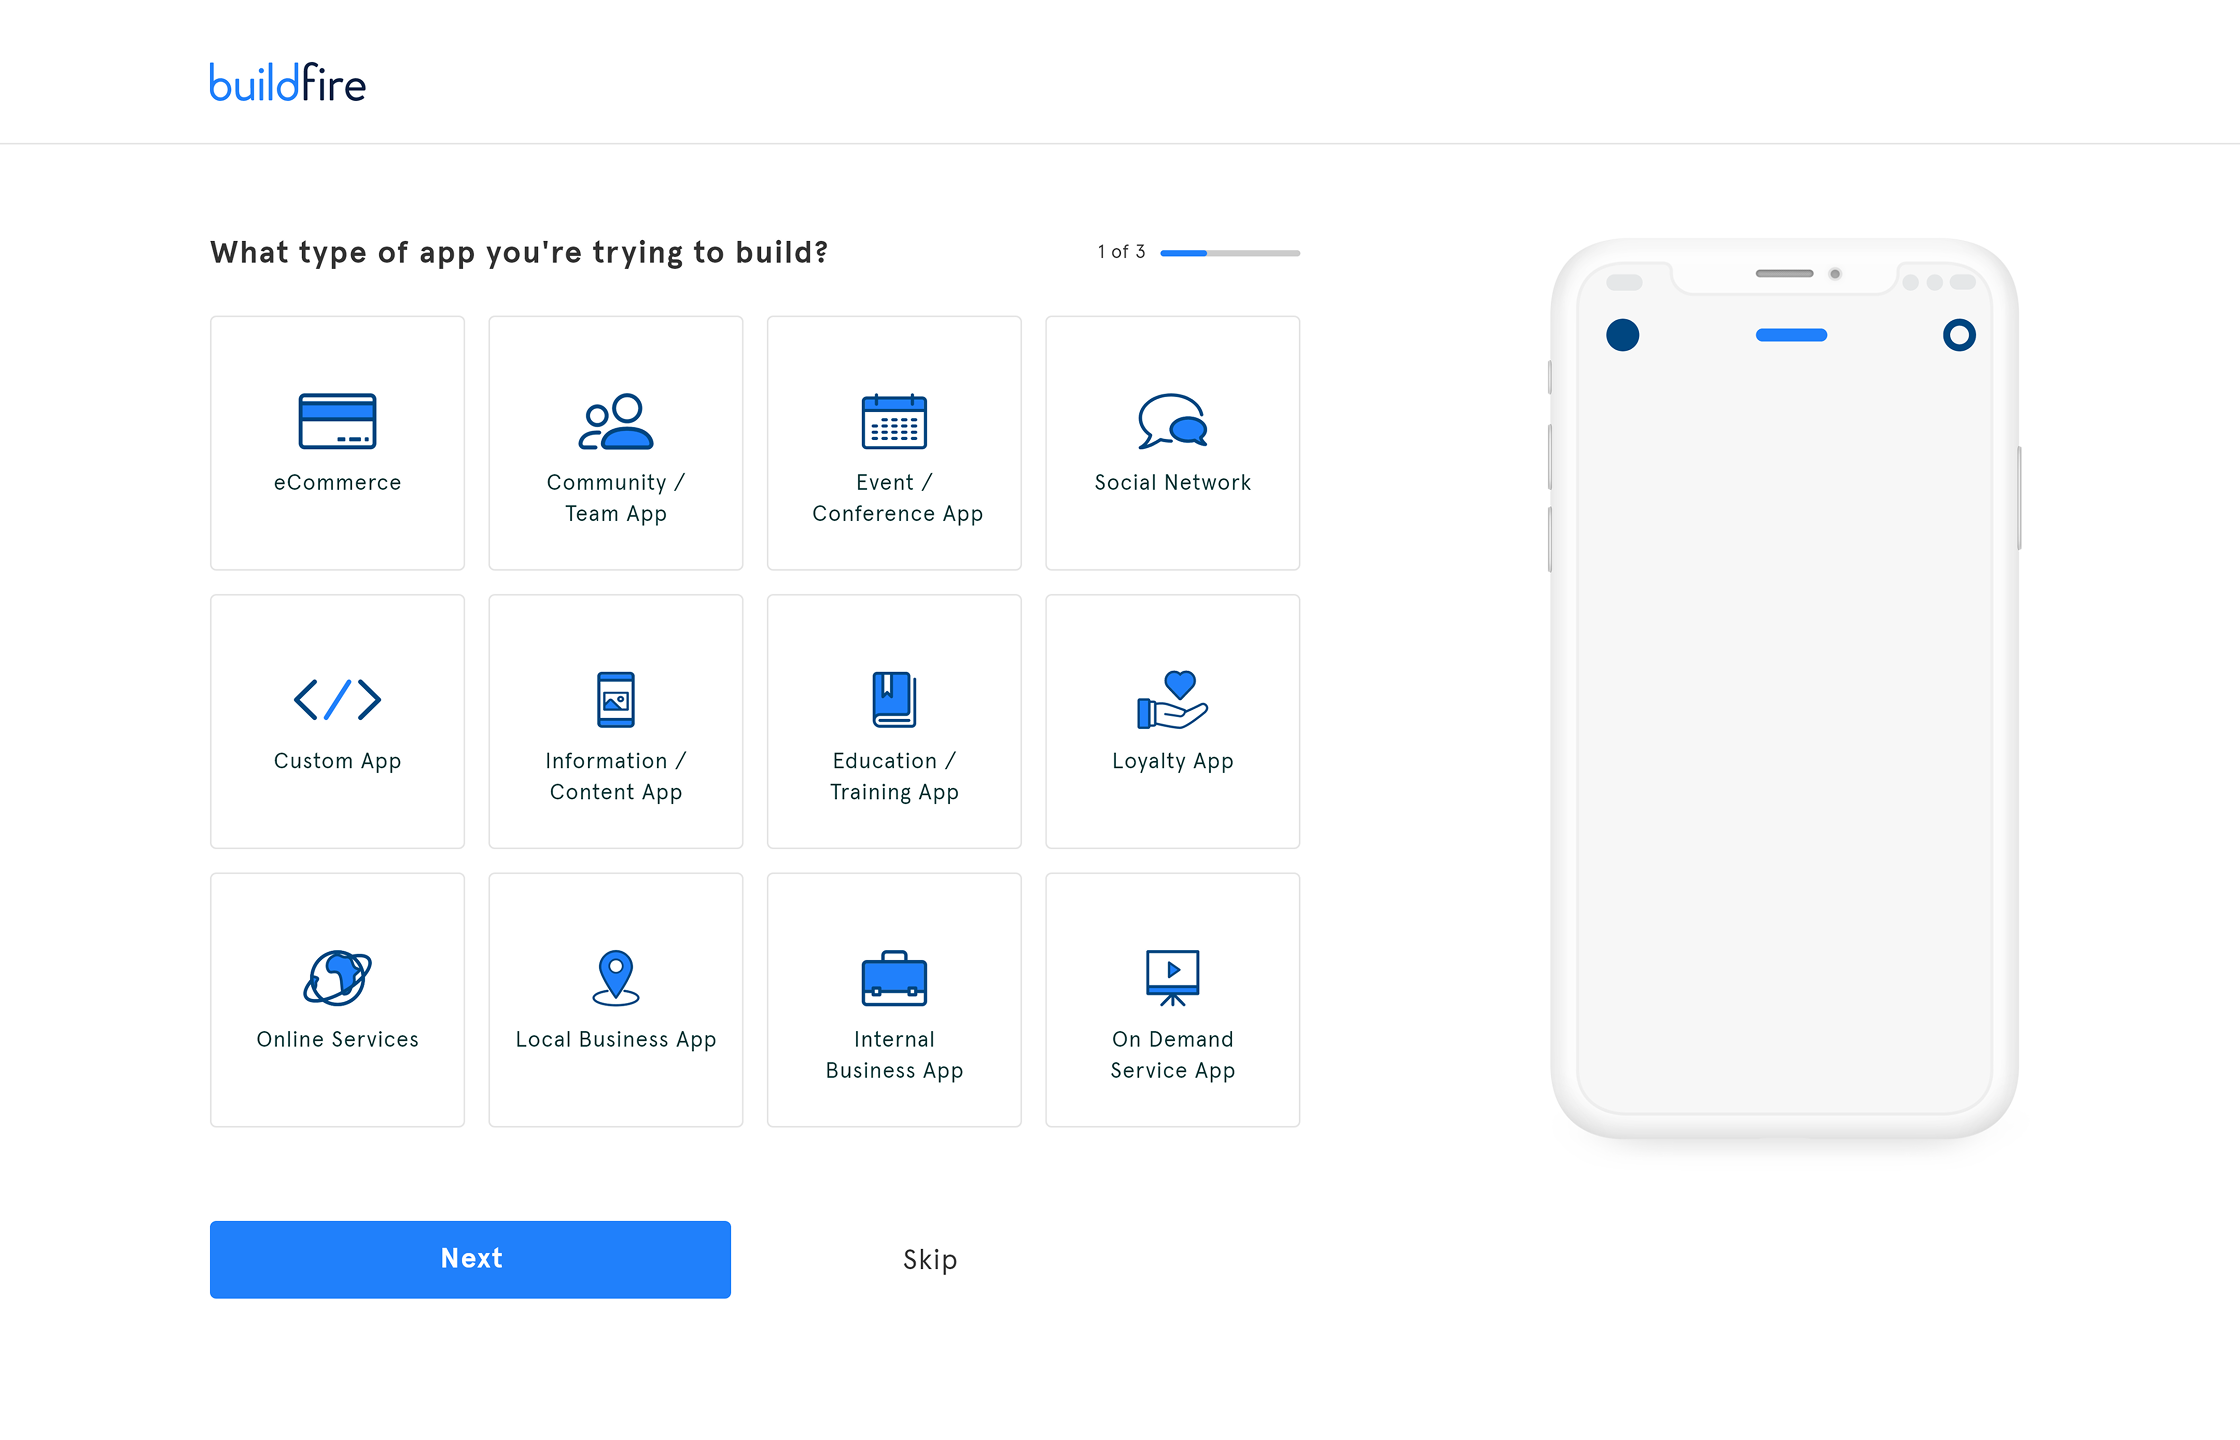This screenshot has width=2240, height=1440.
Task: Select the 'Local Business App' label text
Action: [x=616, y=1039]
